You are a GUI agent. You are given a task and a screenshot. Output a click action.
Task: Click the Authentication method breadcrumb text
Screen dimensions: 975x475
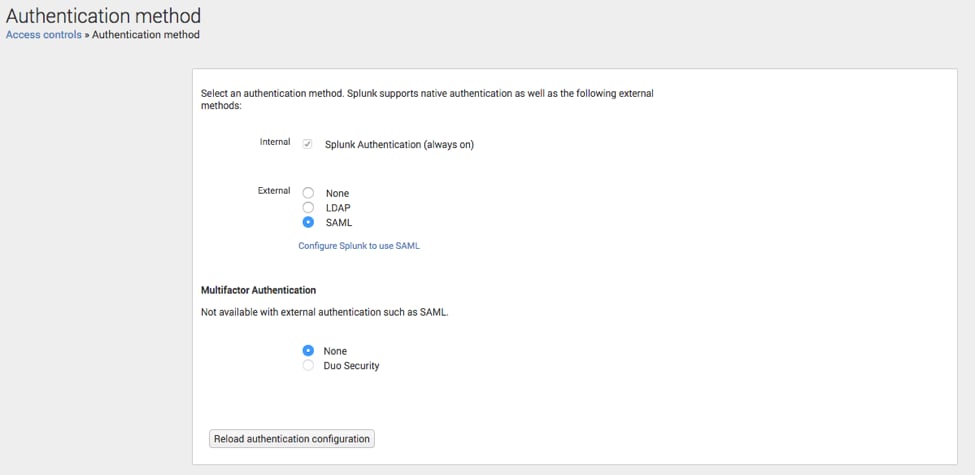[146, 35]
